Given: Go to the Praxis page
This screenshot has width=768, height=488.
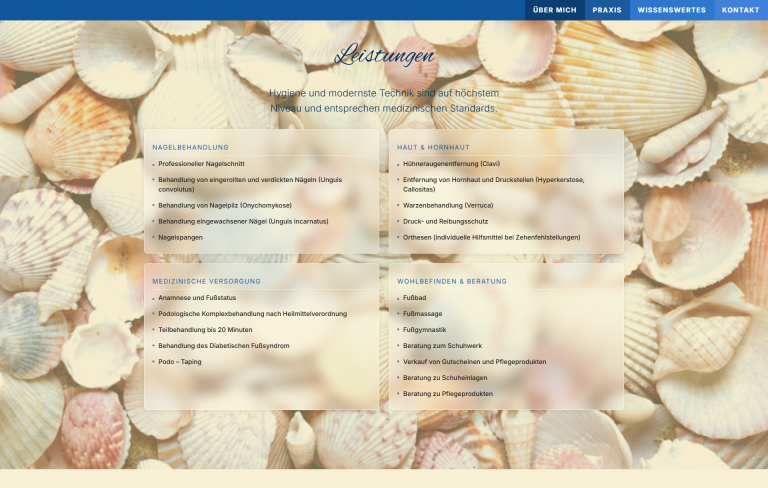Looking at the screenshot, I should point(607,10).
